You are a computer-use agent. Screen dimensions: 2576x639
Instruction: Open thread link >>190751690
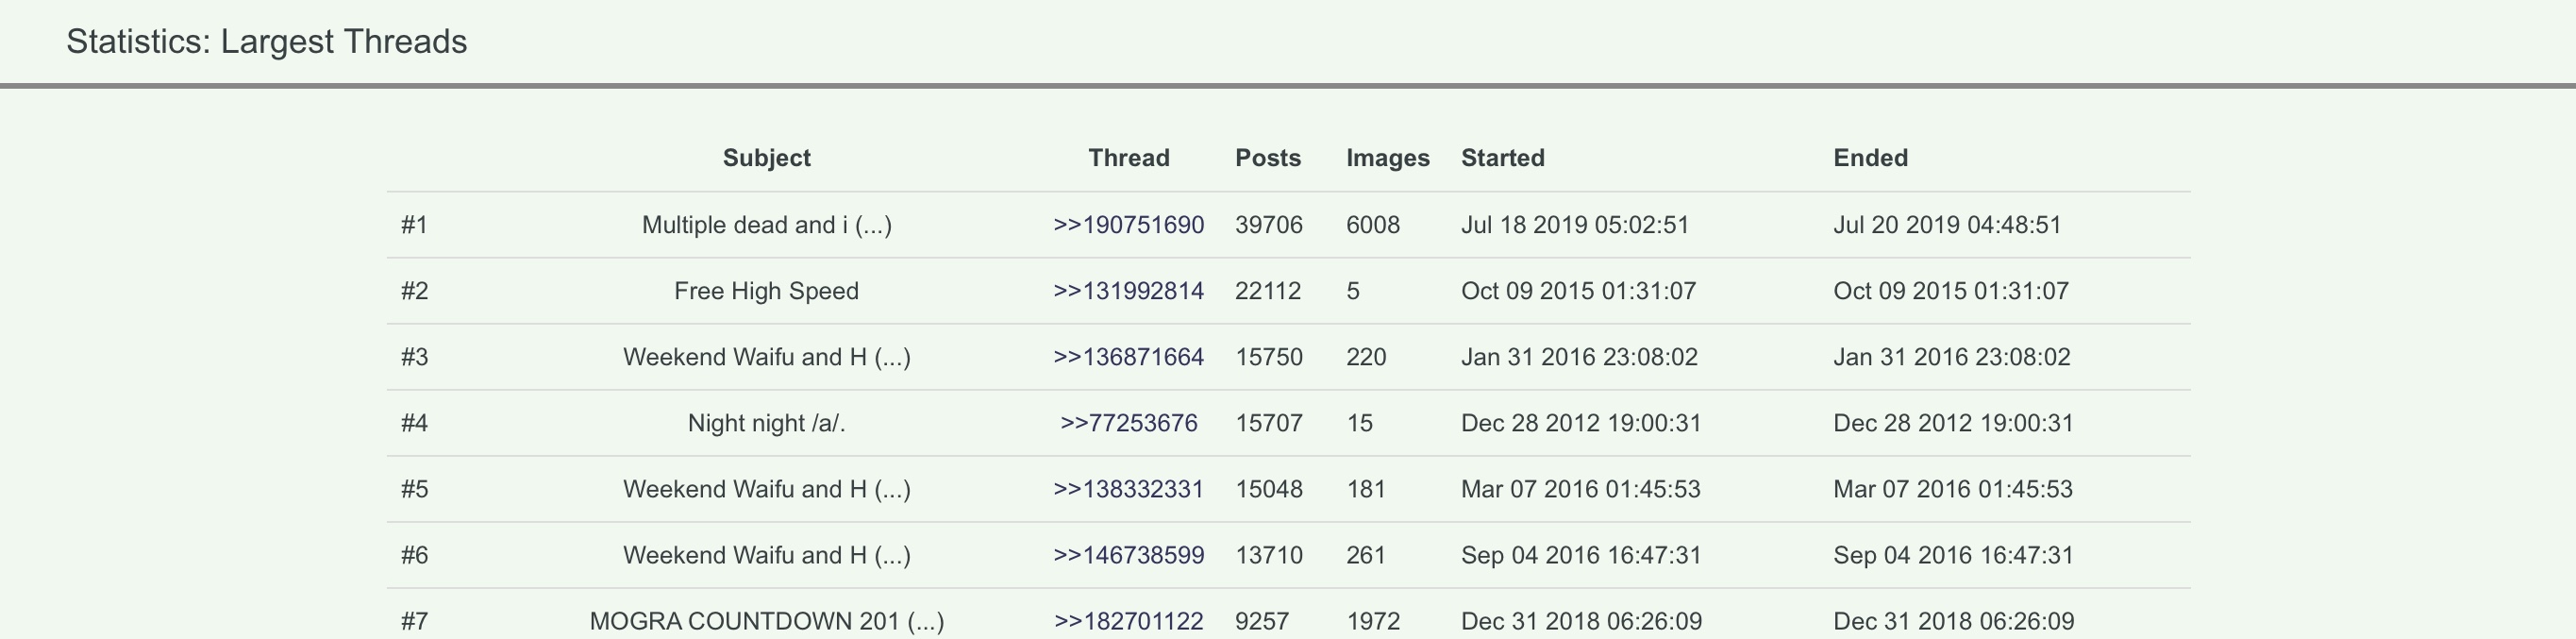click(x=1128, y=225)
